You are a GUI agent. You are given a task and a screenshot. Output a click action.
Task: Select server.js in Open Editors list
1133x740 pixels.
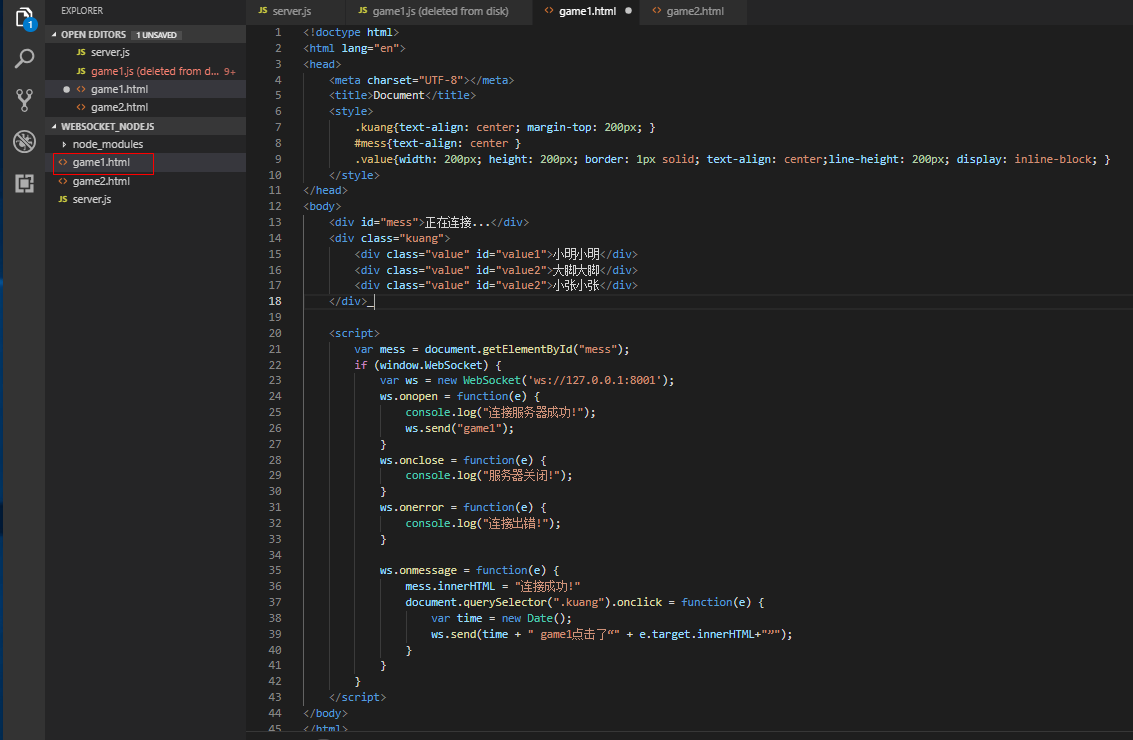pyautogui.click(x=109, y=52)
